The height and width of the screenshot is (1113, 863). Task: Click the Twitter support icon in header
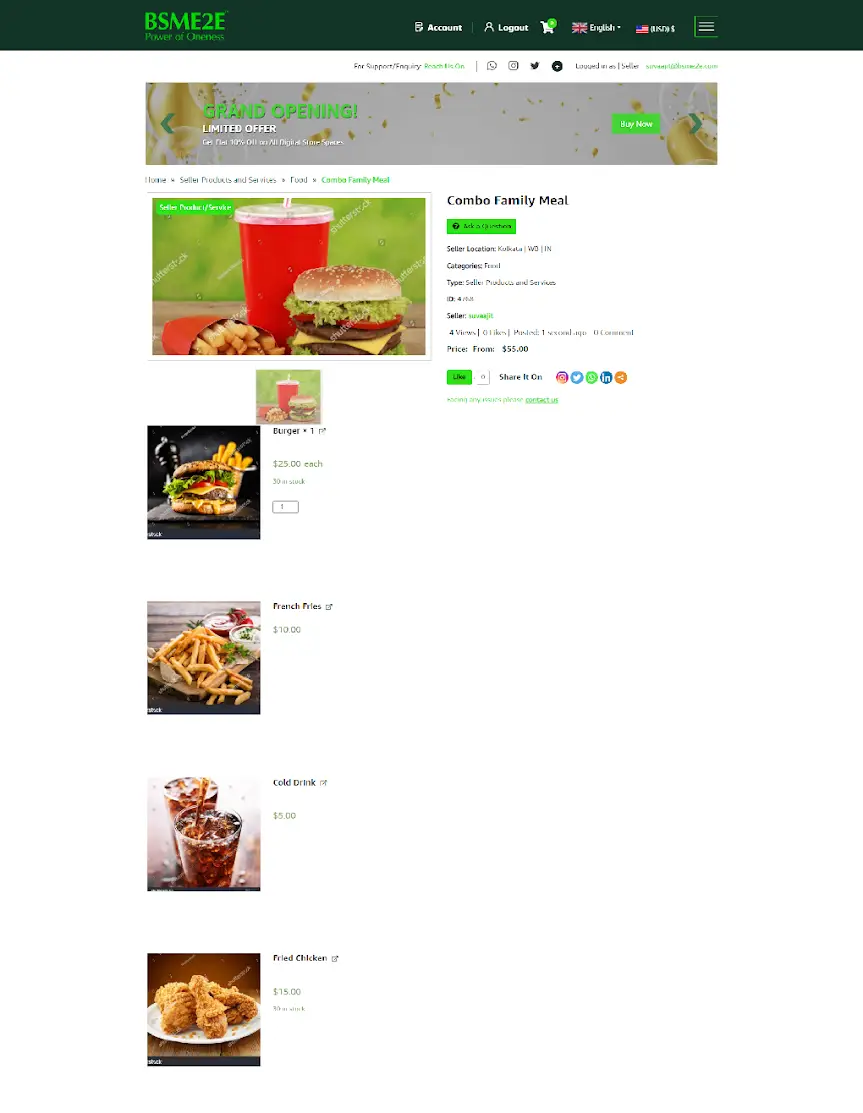tap(534, 66)
